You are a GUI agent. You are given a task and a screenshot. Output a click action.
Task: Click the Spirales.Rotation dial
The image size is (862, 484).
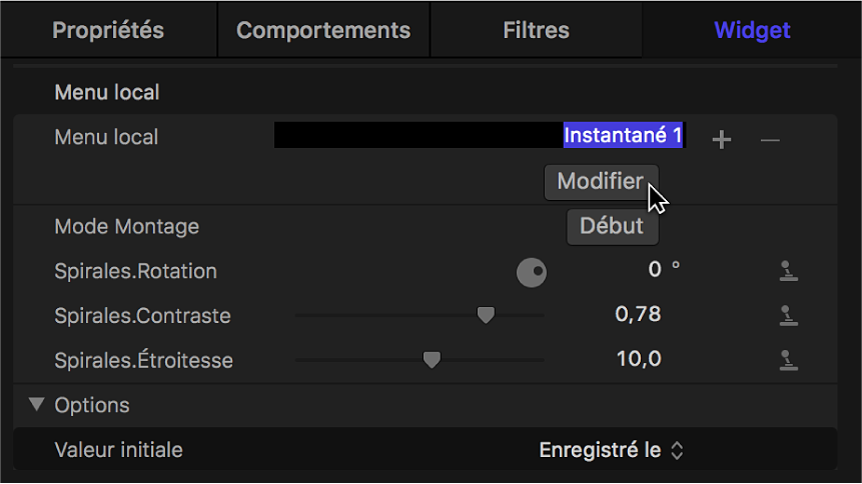[531, 272]
